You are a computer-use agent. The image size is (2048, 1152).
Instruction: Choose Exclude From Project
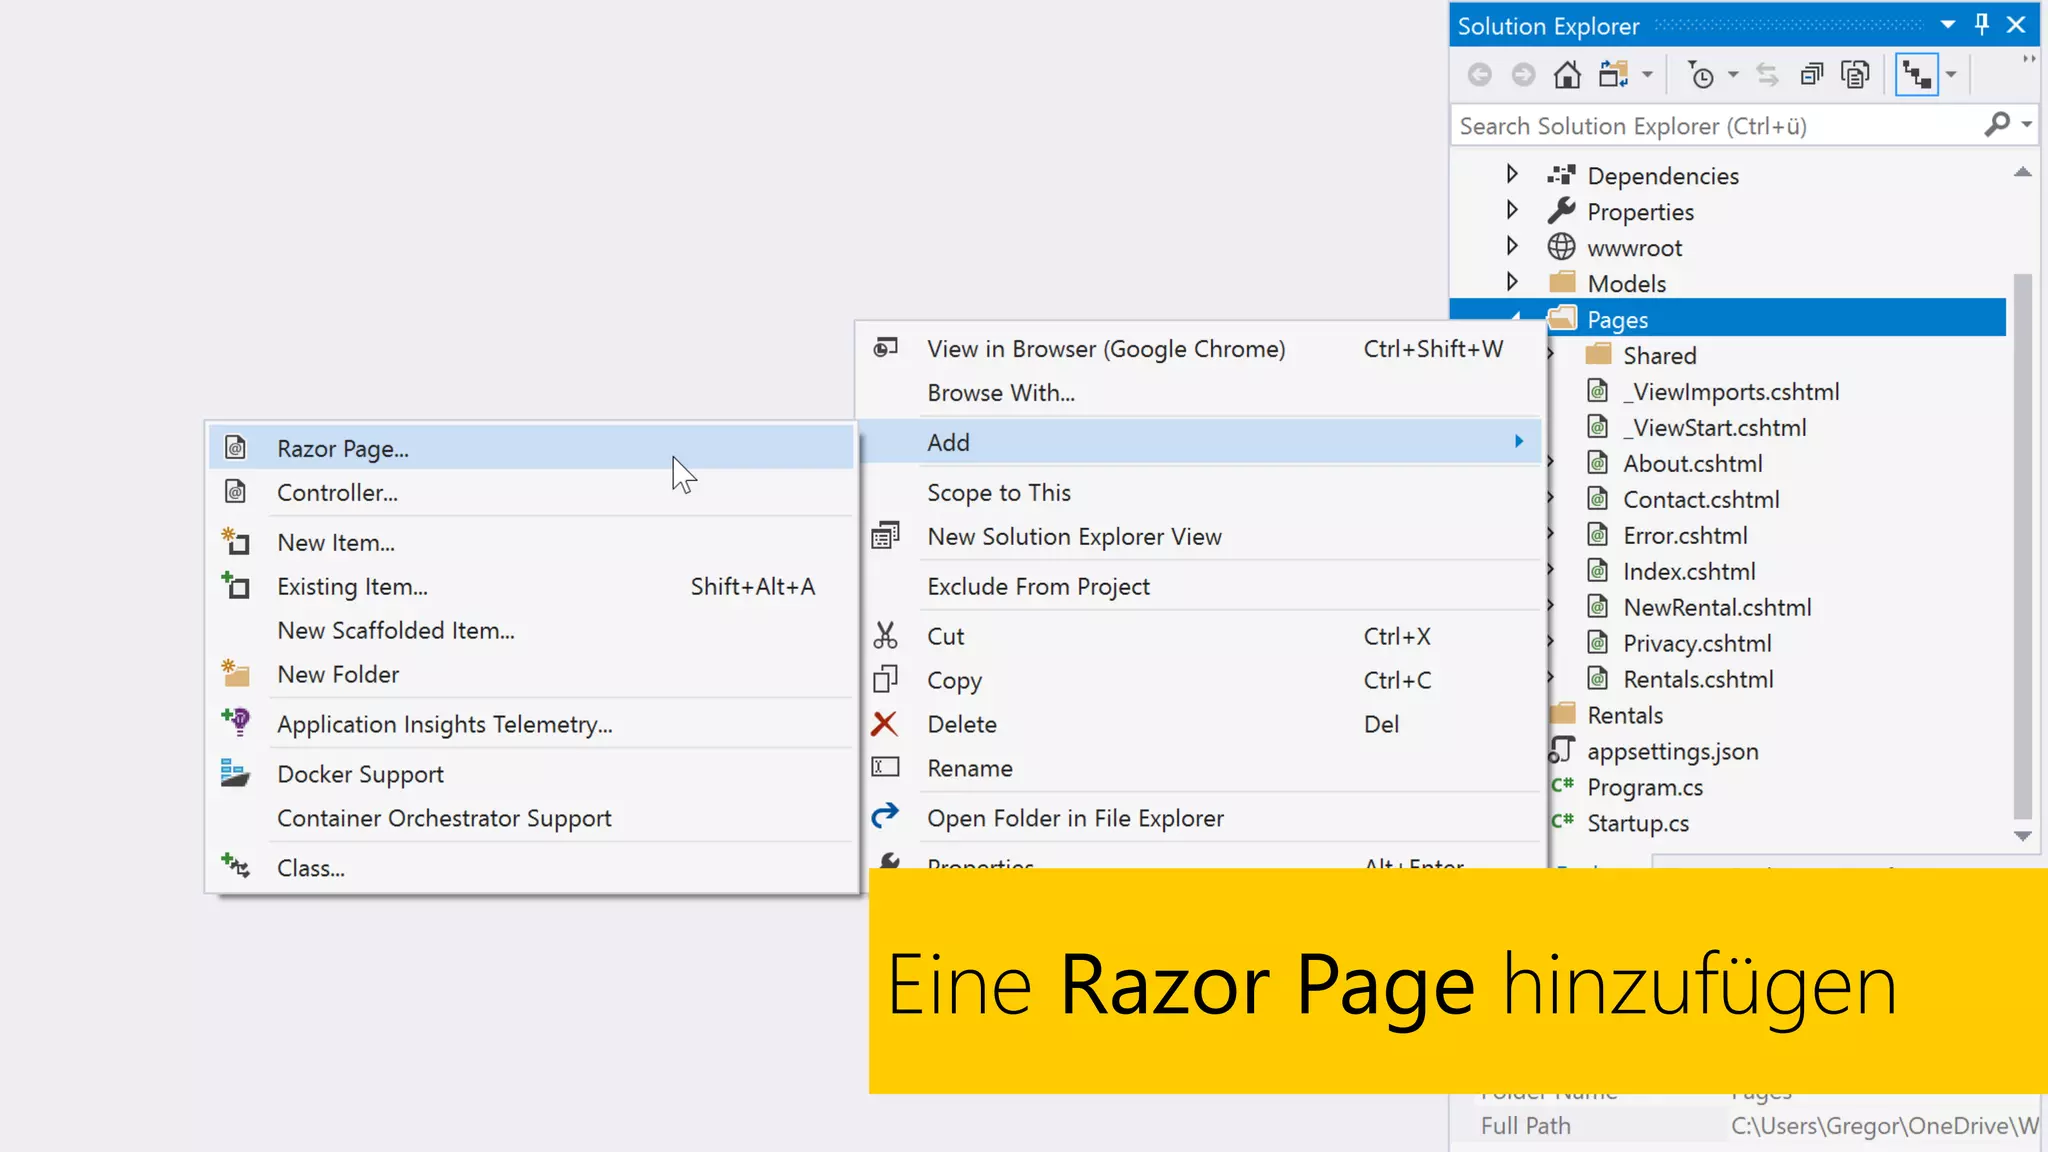[1200, 587]
